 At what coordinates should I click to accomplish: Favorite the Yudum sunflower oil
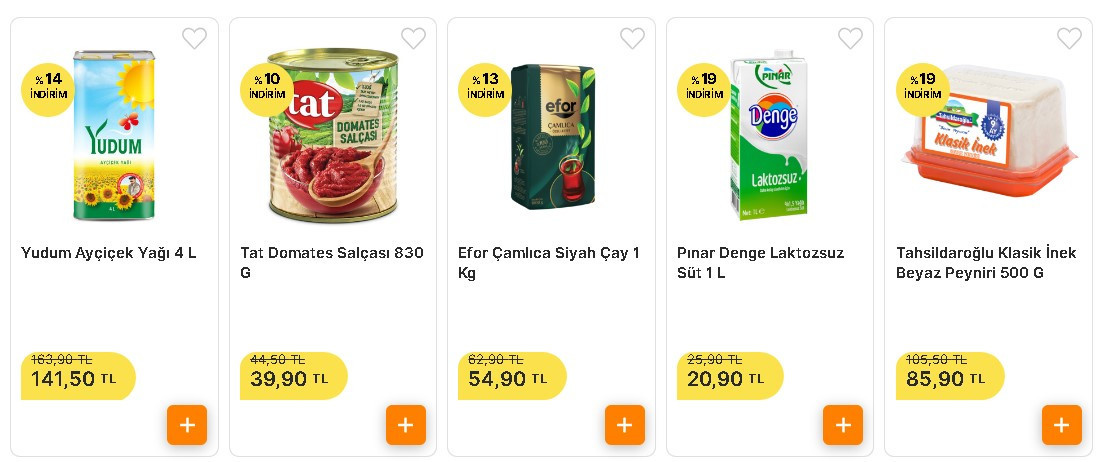click(195, 39)
